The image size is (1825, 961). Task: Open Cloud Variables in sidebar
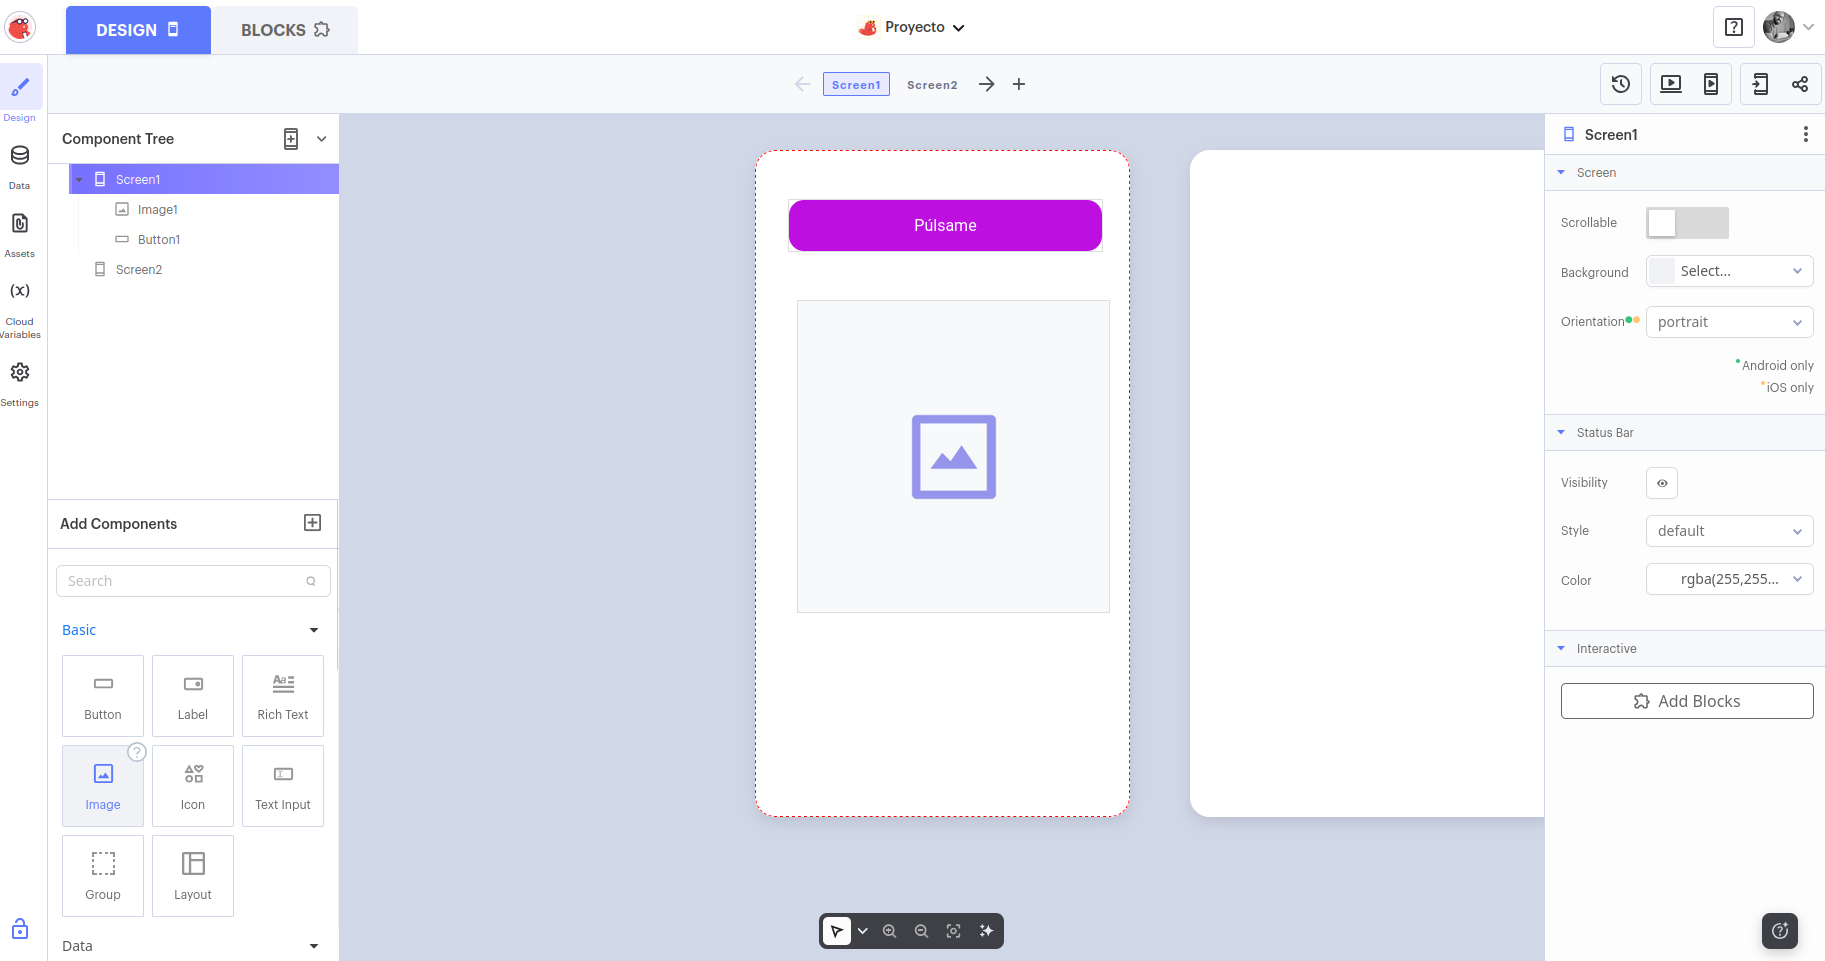pos(20,302)
